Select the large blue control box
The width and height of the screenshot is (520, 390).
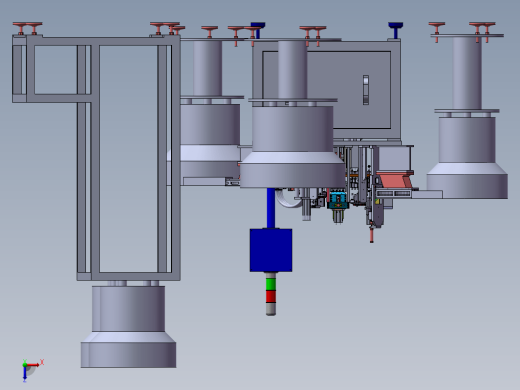point(271,250)
